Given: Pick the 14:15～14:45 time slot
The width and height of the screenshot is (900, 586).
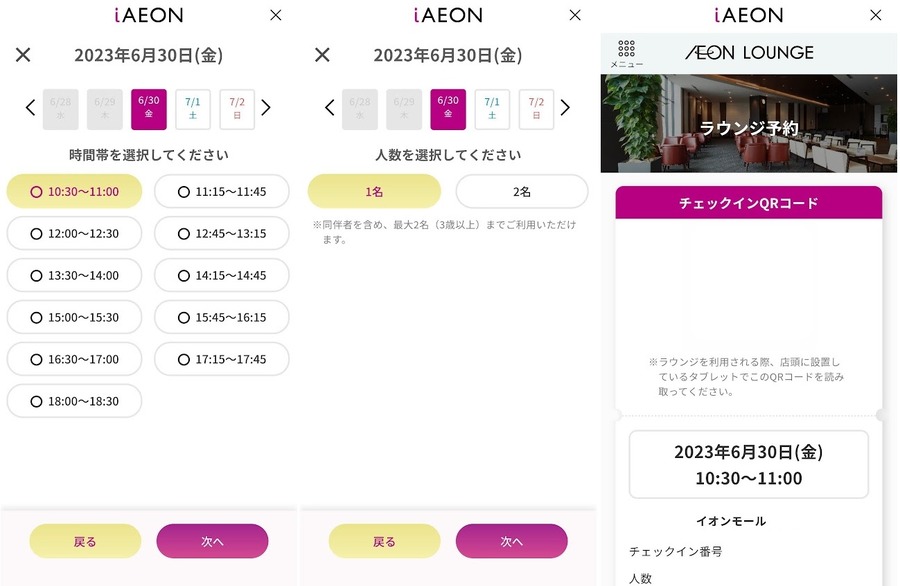Looking at the screenshot, I should pos(222,275).
